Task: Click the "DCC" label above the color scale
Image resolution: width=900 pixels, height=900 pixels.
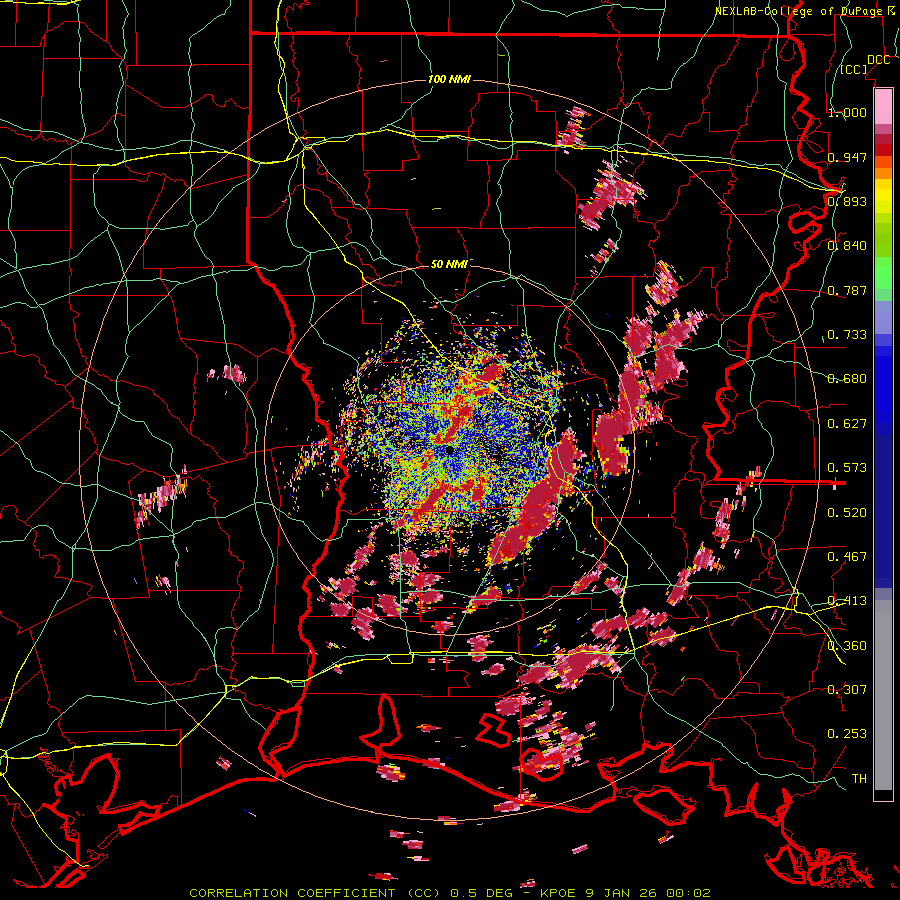Action: pyautogui.click(x=878, y=60)
